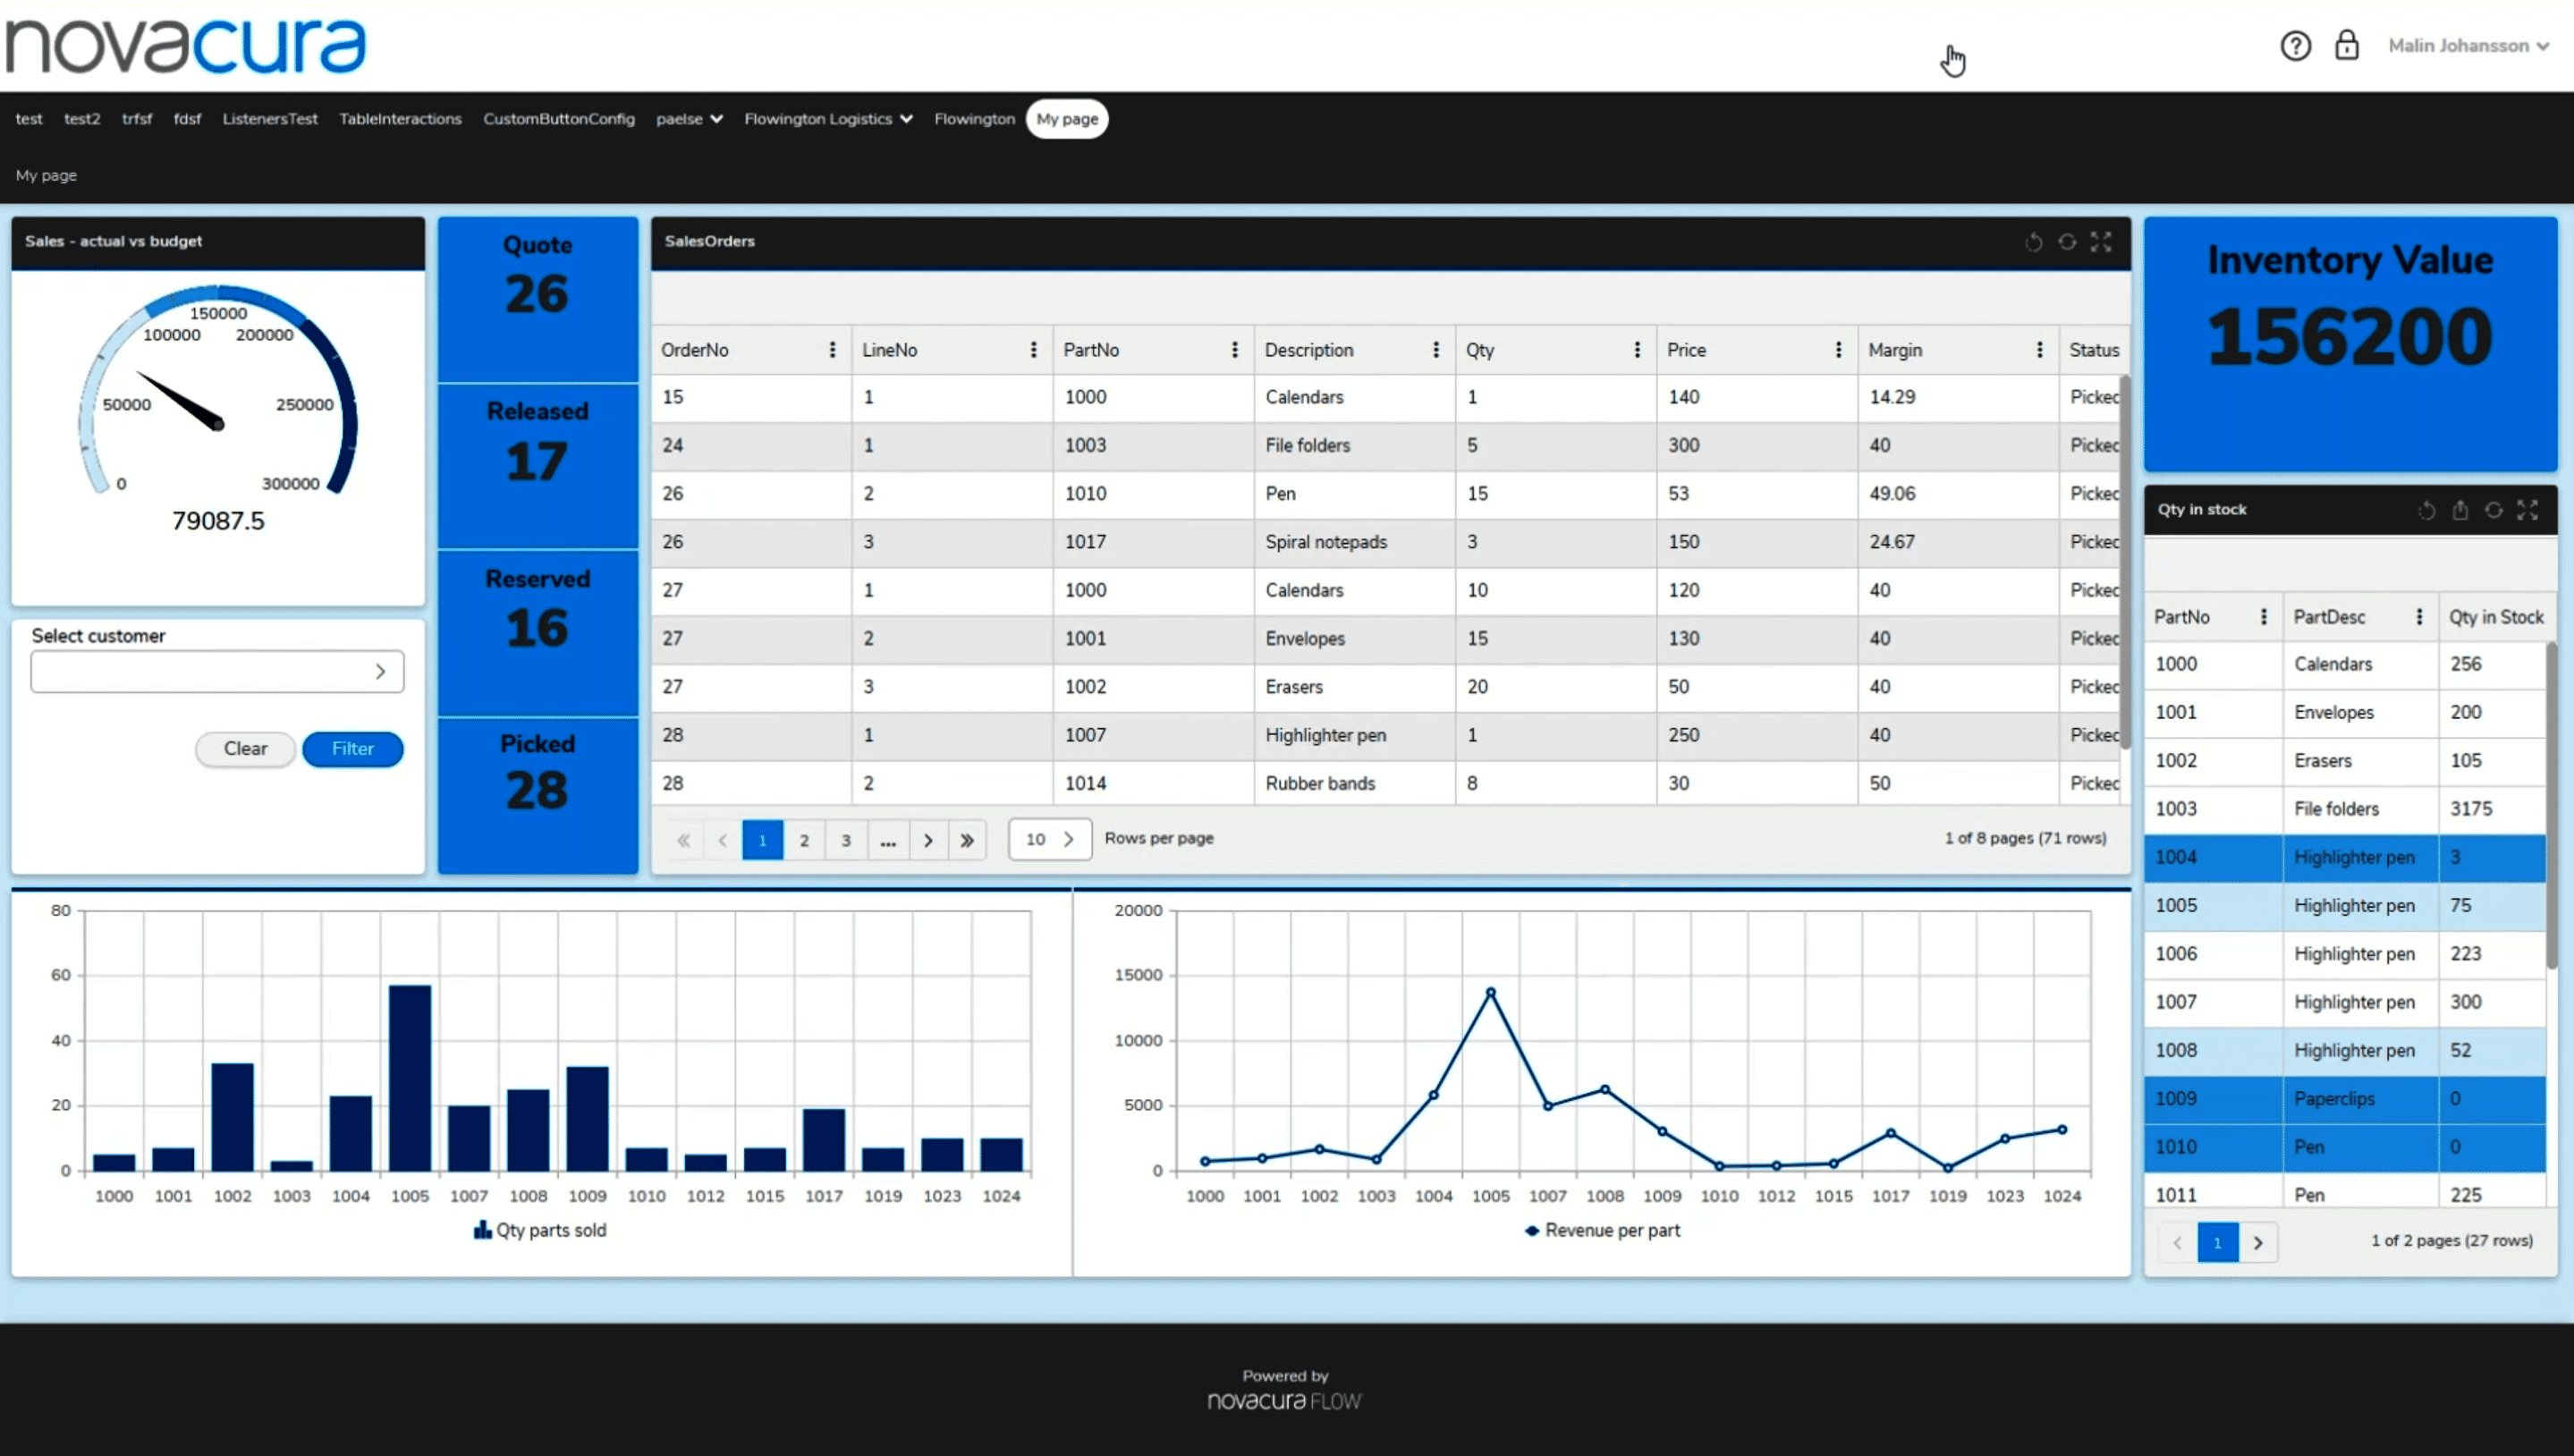This screenshot has height=1456, width=2574.
Task: Open the Select customer dropdown field
Action: pos(217,672)
